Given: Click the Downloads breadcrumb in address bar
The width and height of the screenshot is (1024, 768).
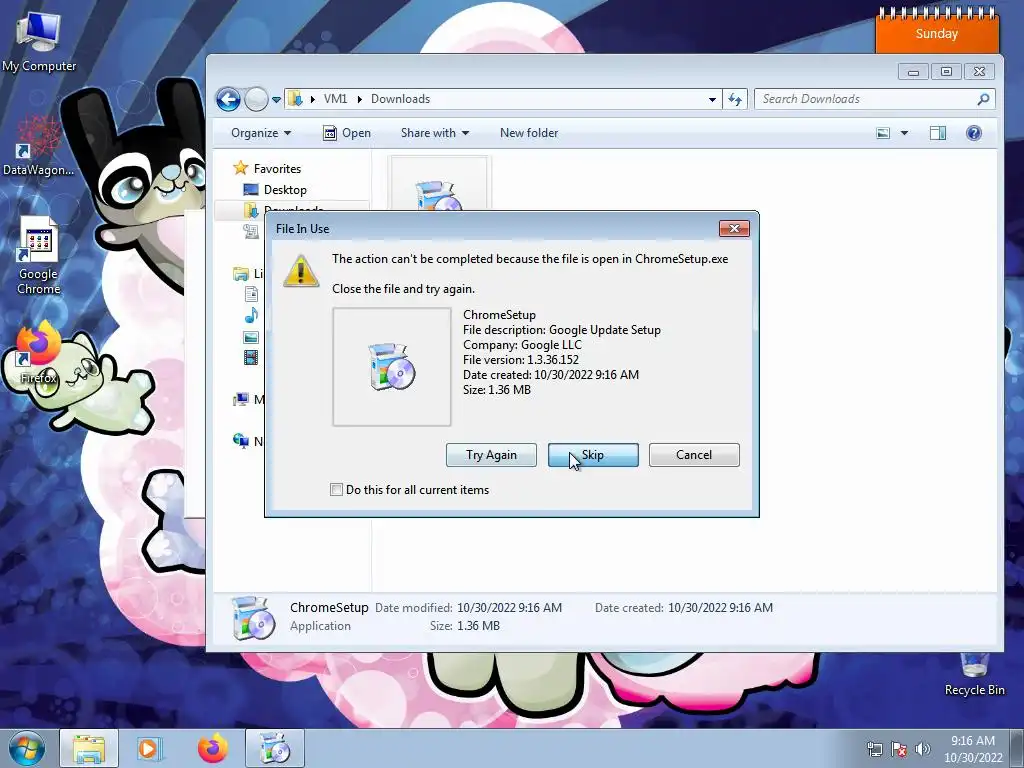Looking at the screenshot, I should [400, 99].
